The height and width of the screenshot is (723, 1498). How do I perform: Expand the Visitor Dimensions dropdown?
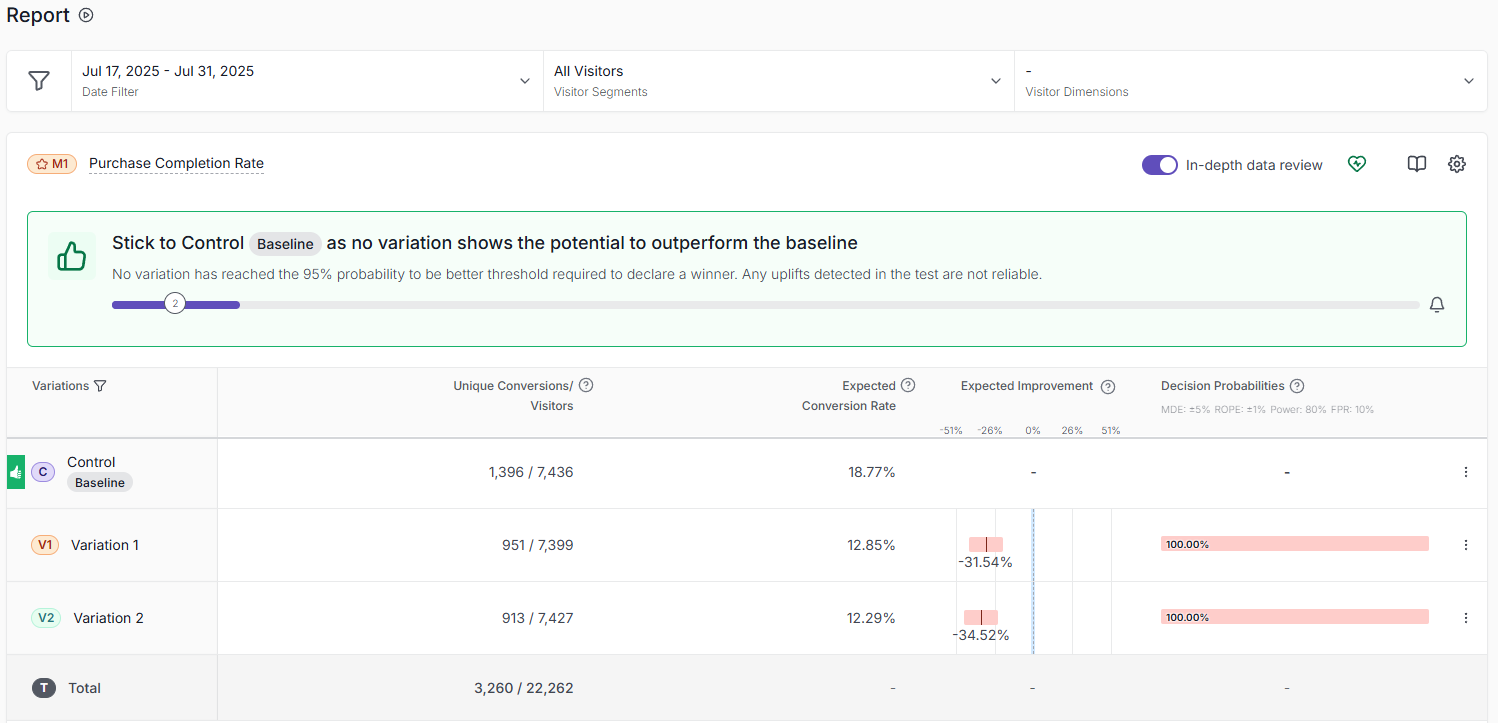1250,80
